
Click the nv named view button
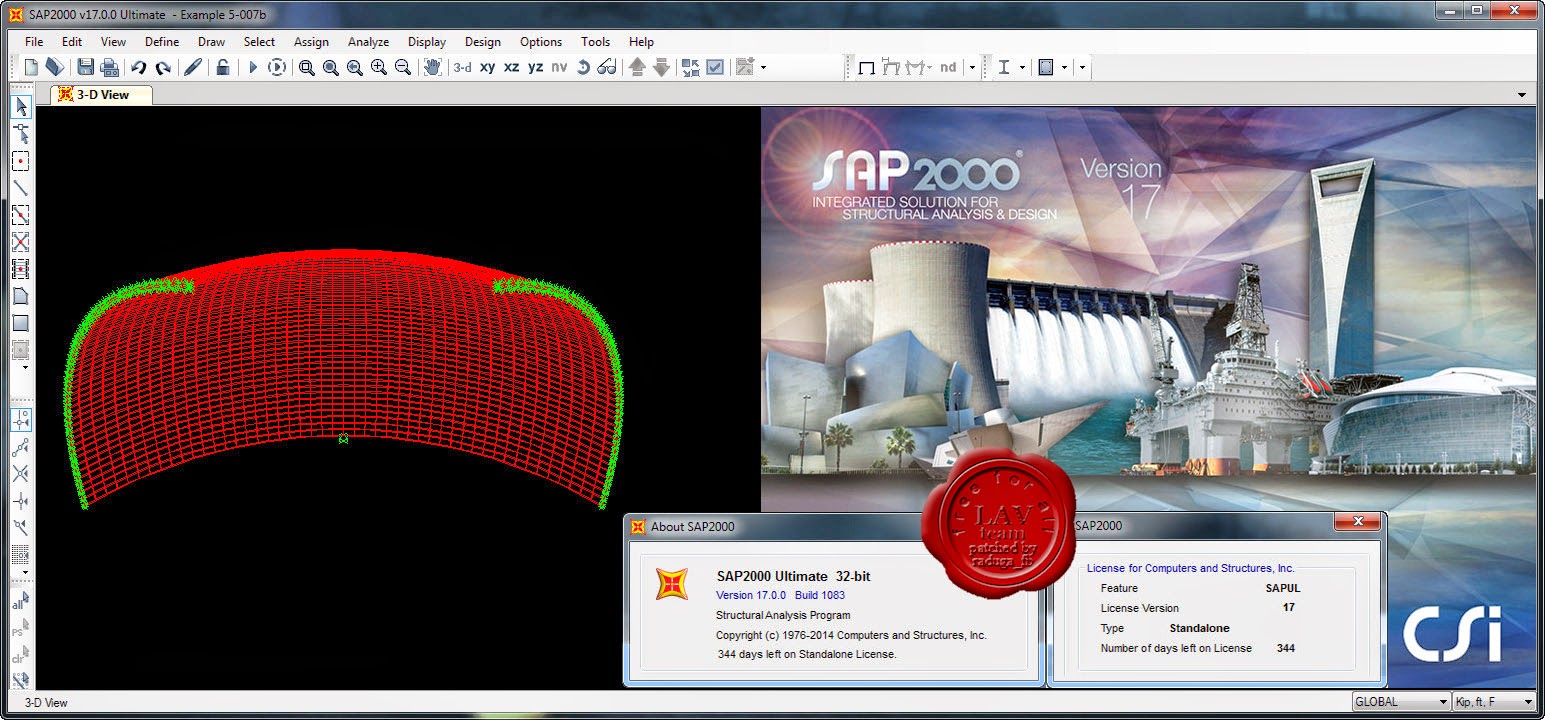click(559, 67)
